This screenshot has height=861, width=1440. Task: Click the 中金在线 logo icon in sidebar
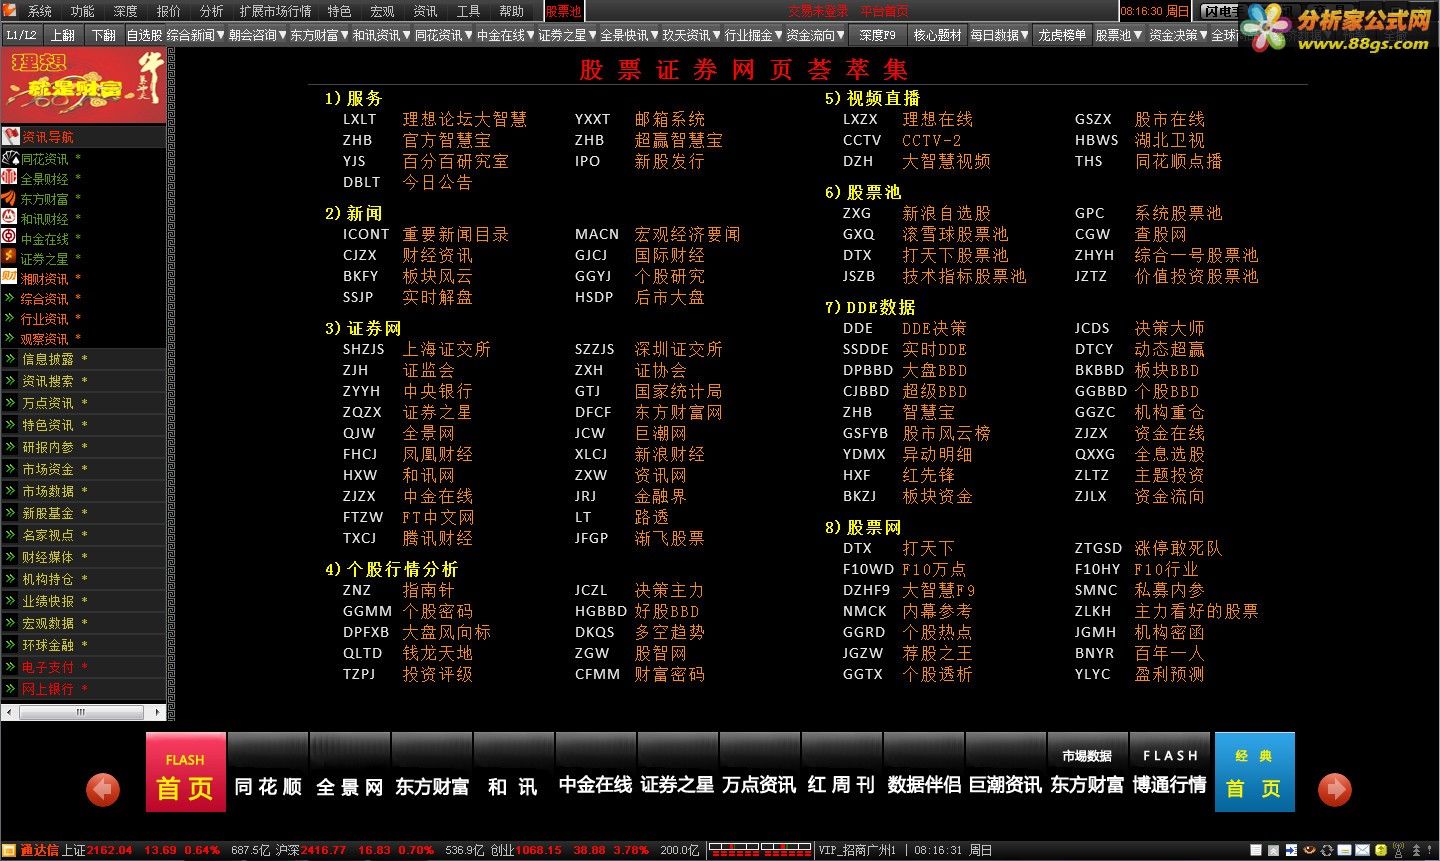tap(10, 238)
